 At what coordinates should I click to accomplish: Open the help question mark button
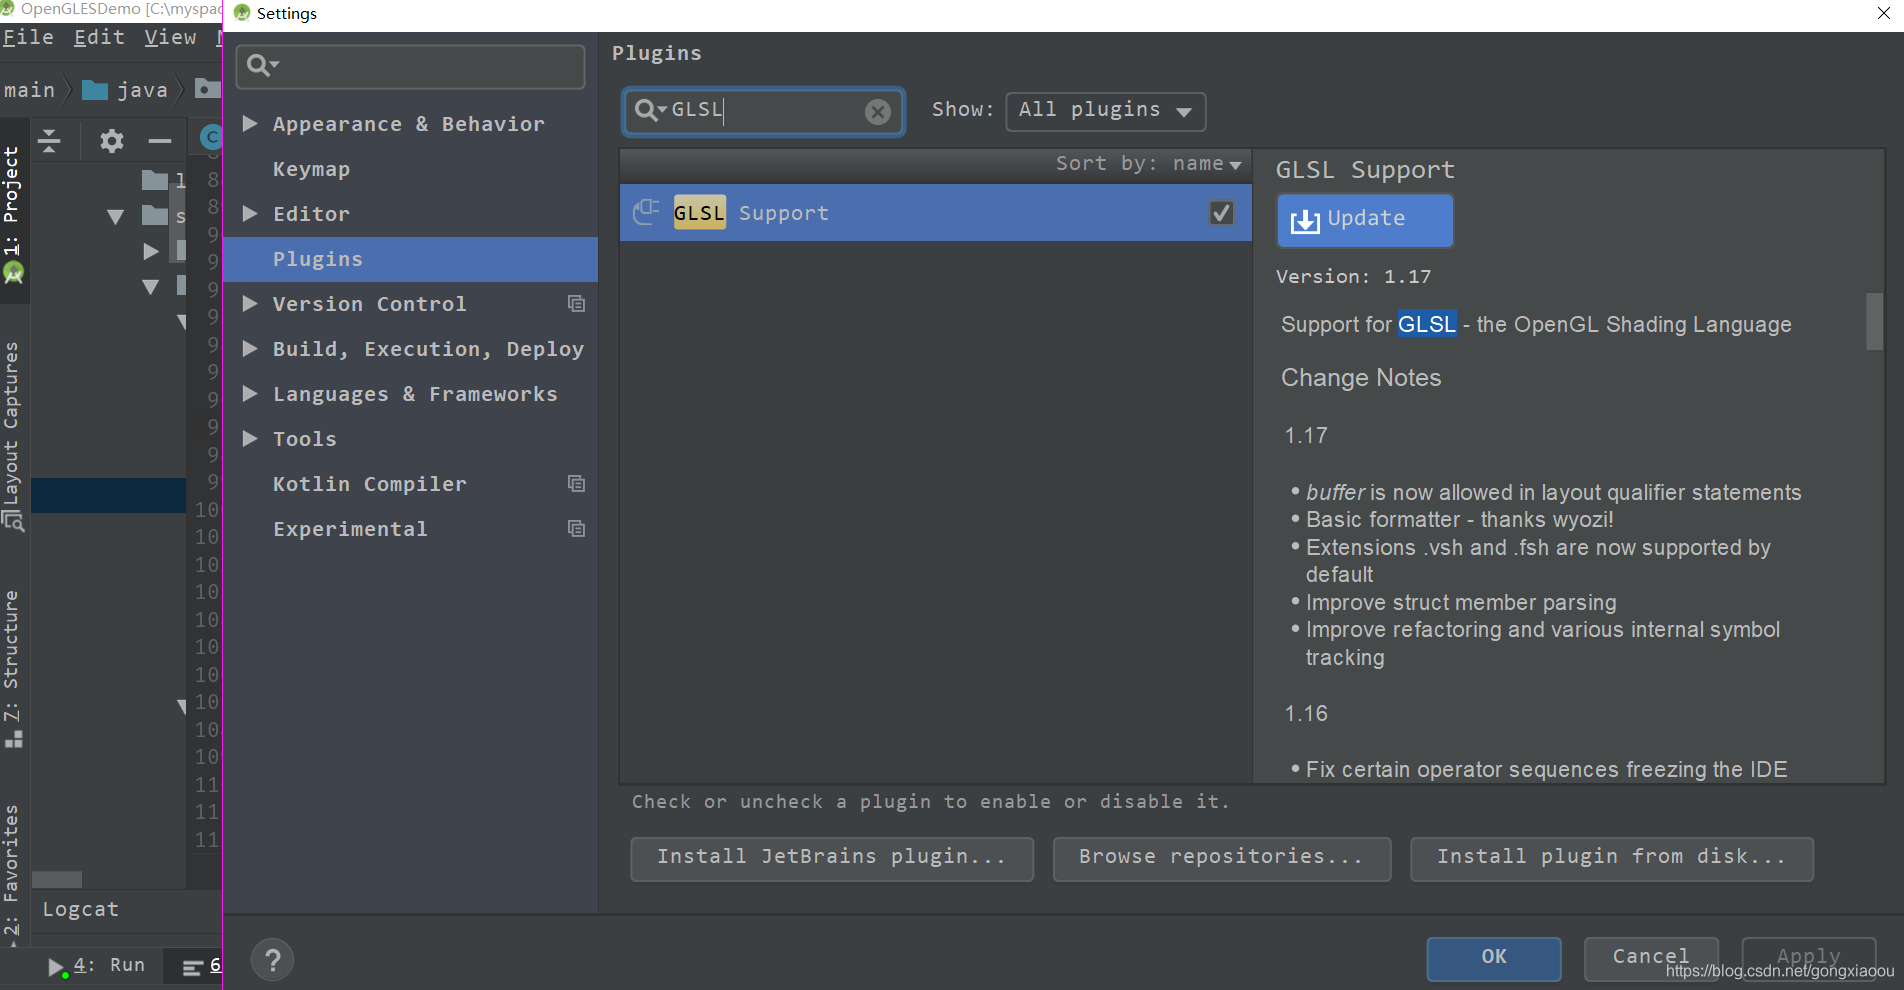coord(272,961)
